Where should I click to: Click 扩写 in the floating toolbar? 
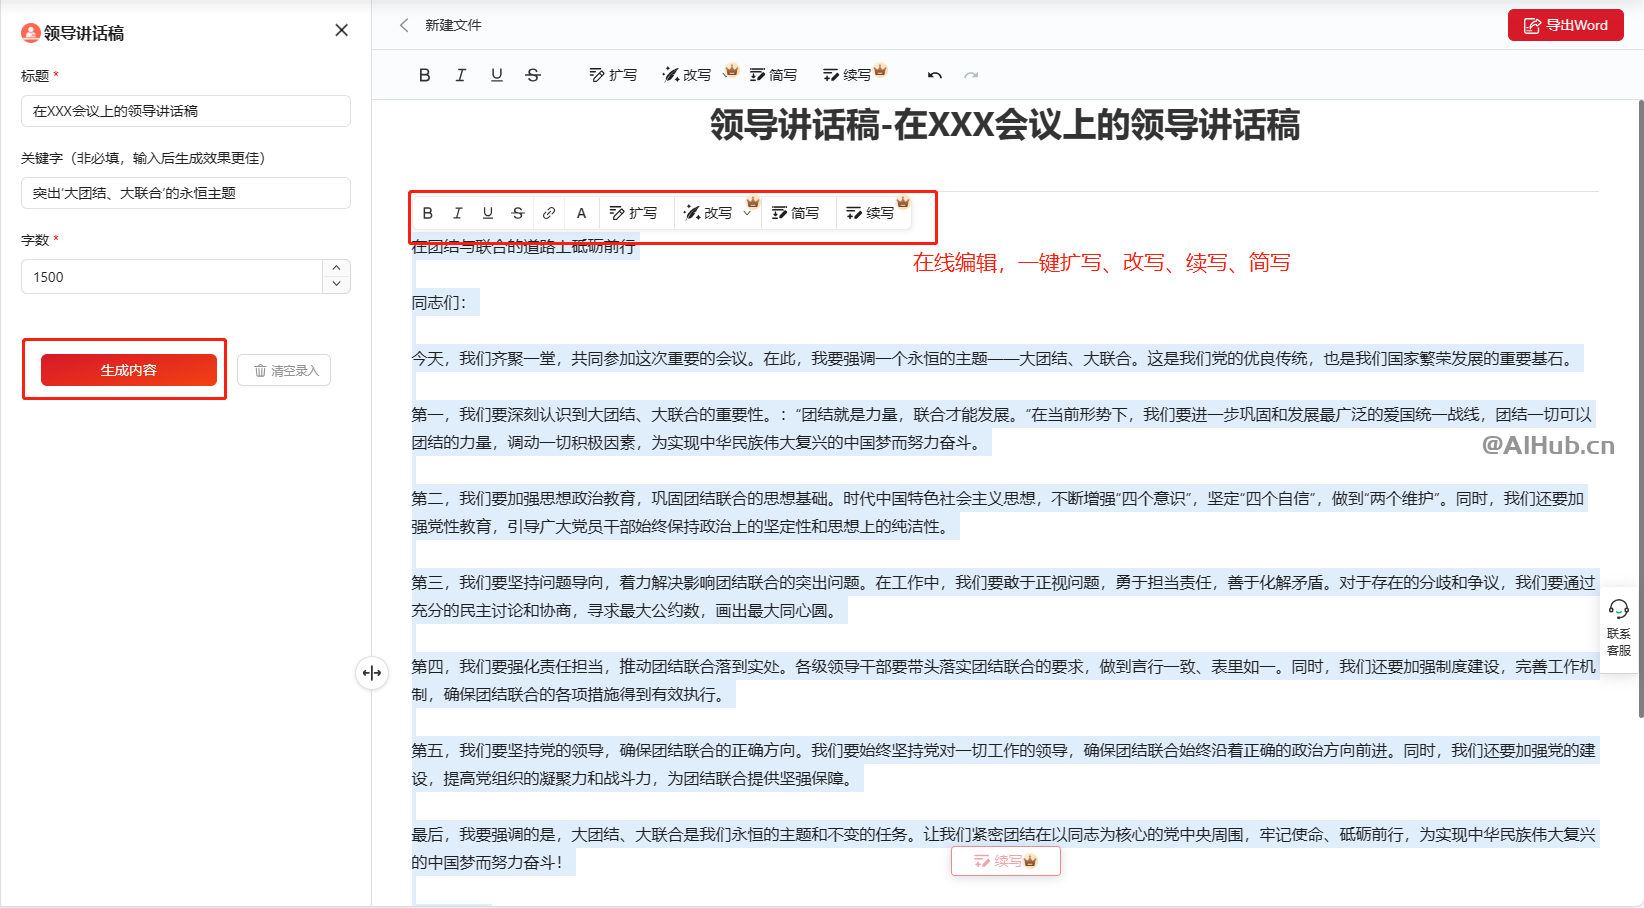[x=633, y=213]
